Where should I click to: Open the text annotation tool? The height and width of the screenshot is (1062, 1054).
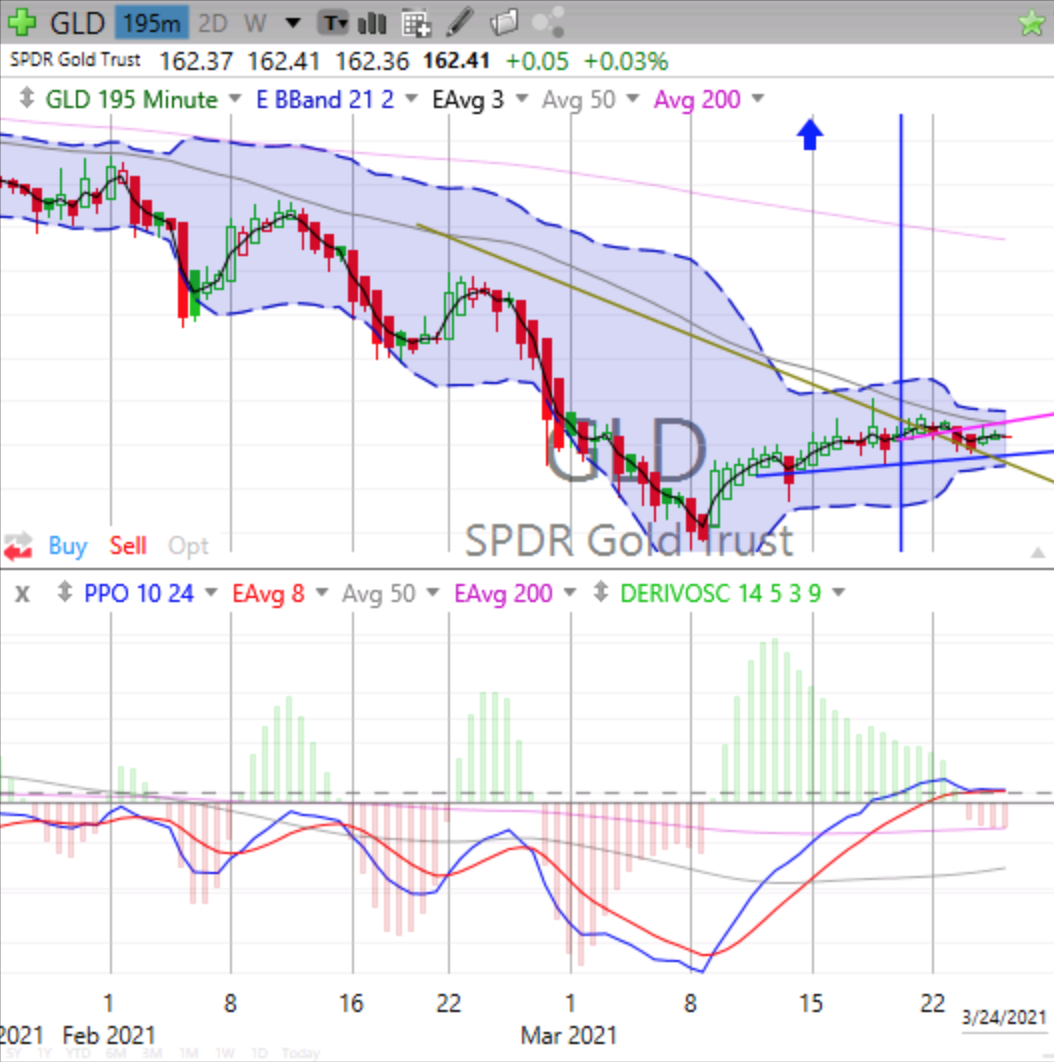click(x=333, y=22)
